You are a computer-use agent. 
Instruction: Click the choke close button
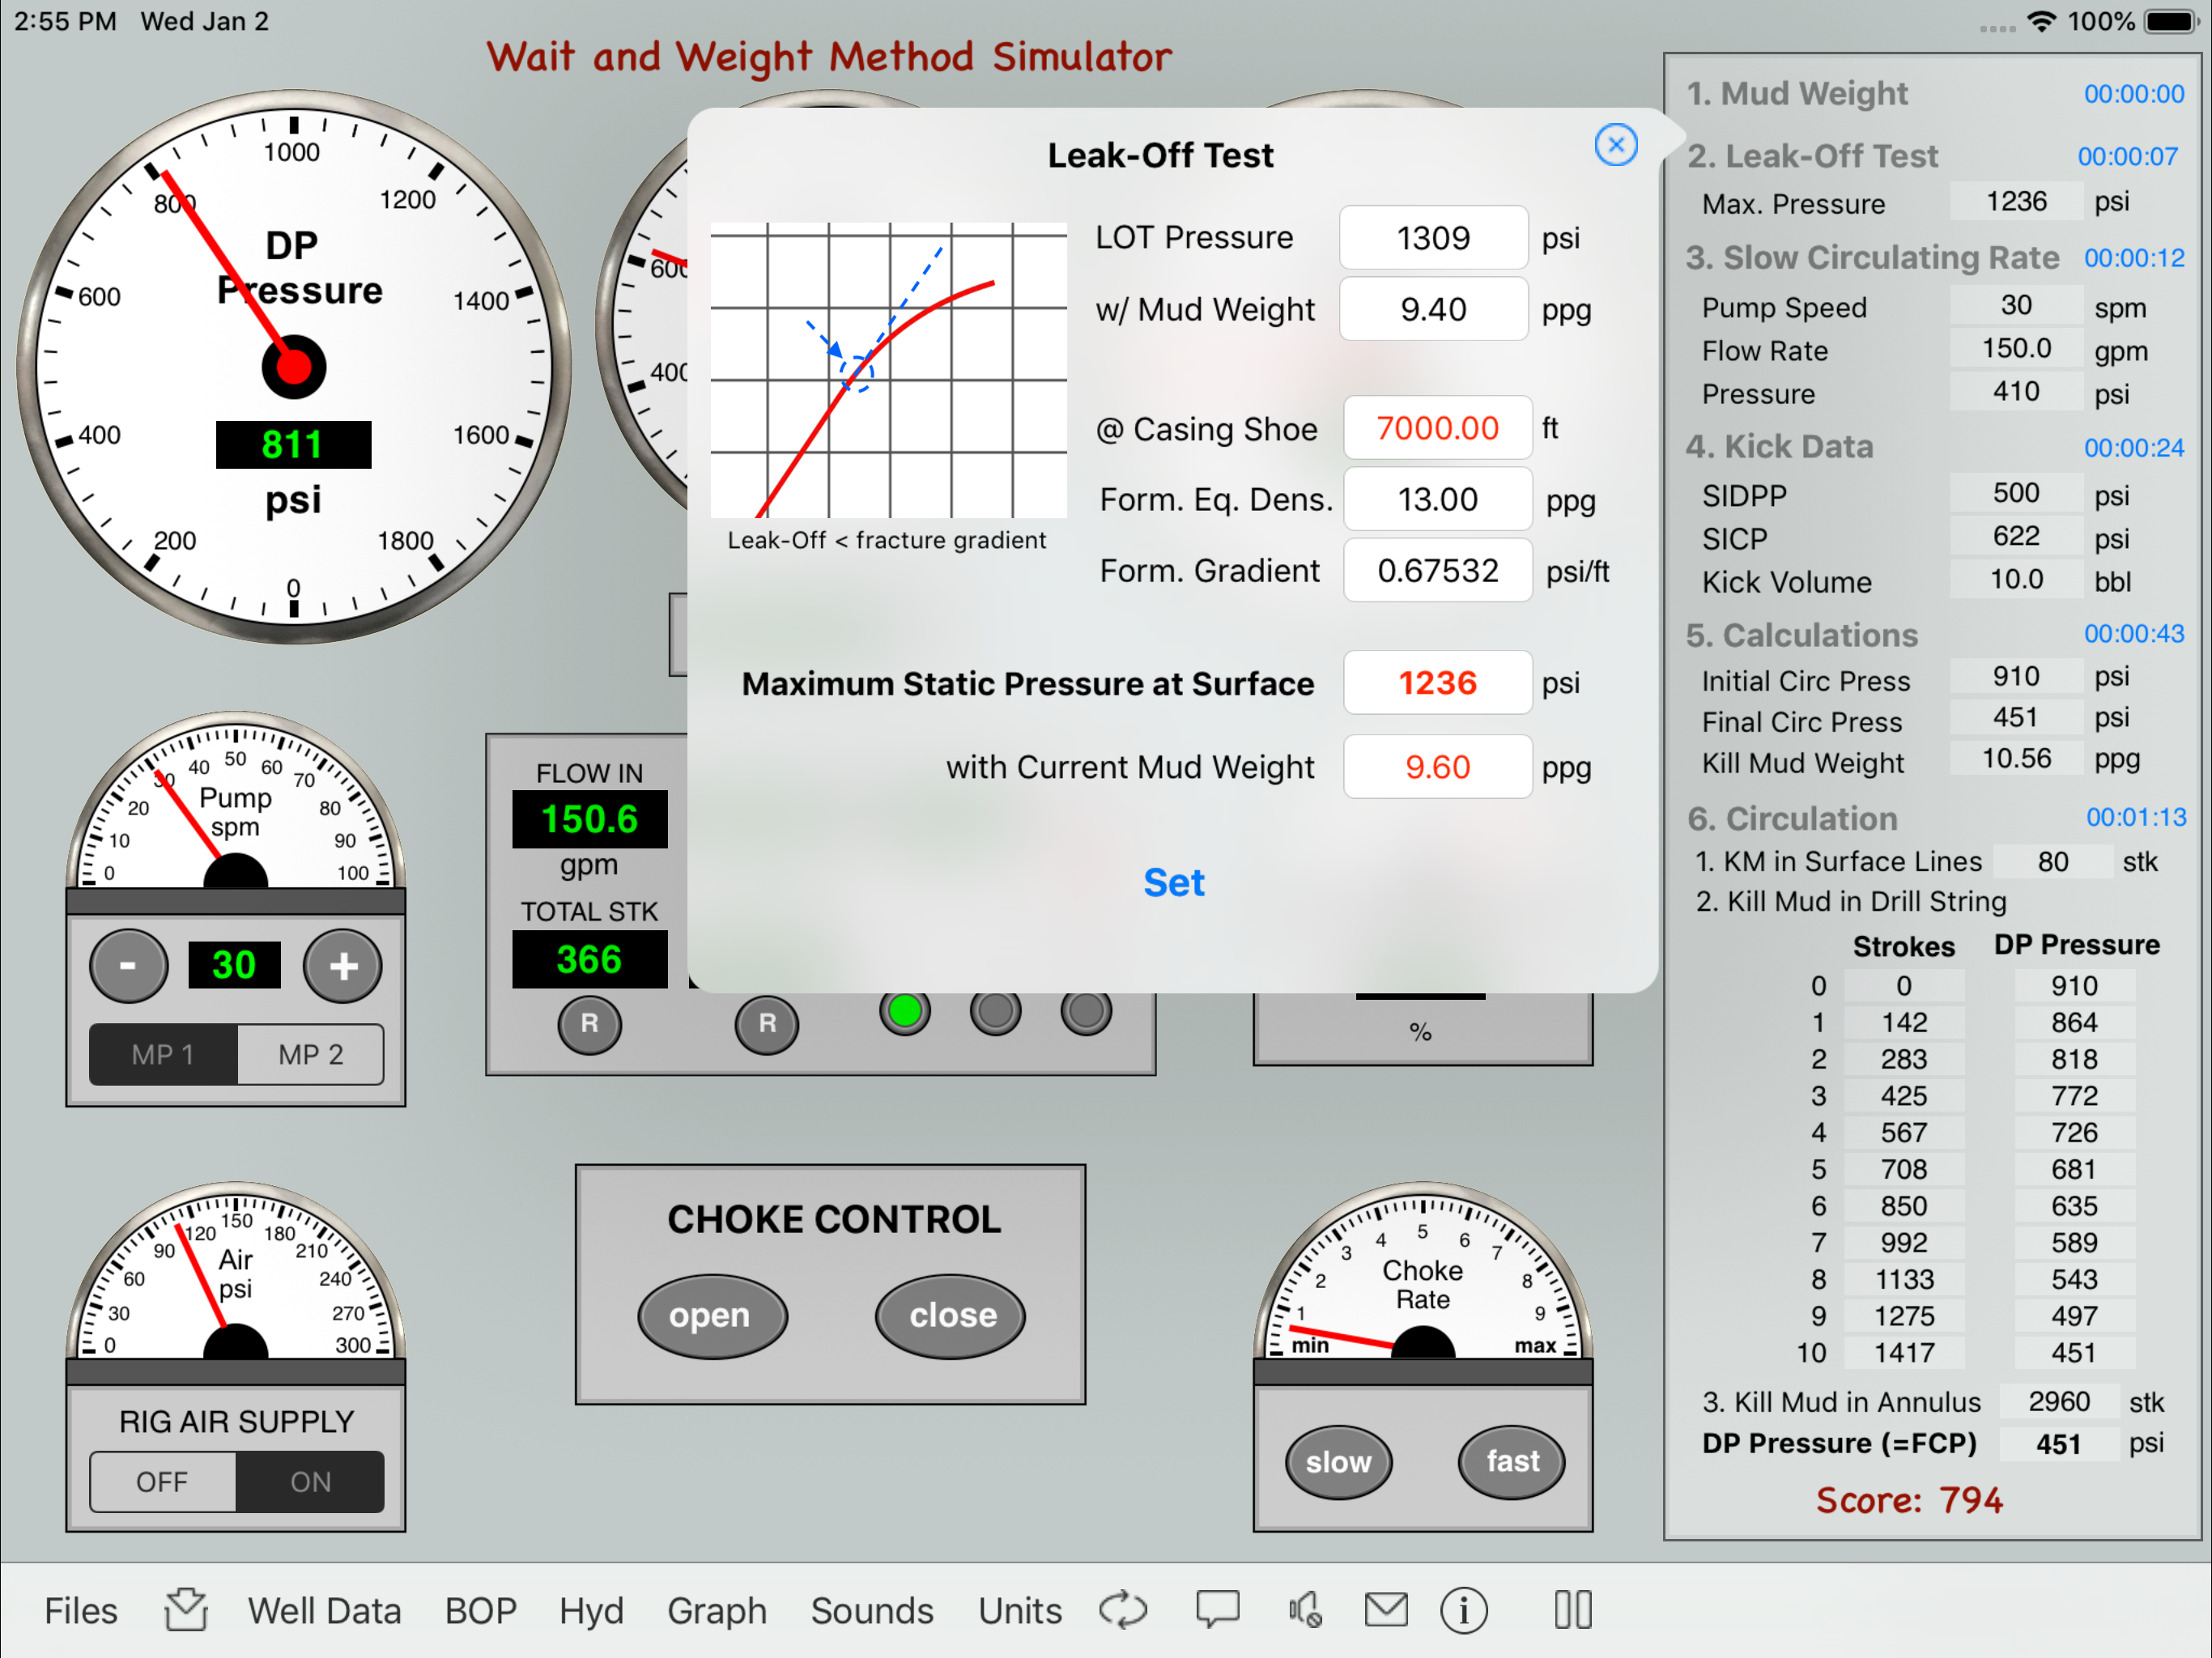(x=951, y=1315)
